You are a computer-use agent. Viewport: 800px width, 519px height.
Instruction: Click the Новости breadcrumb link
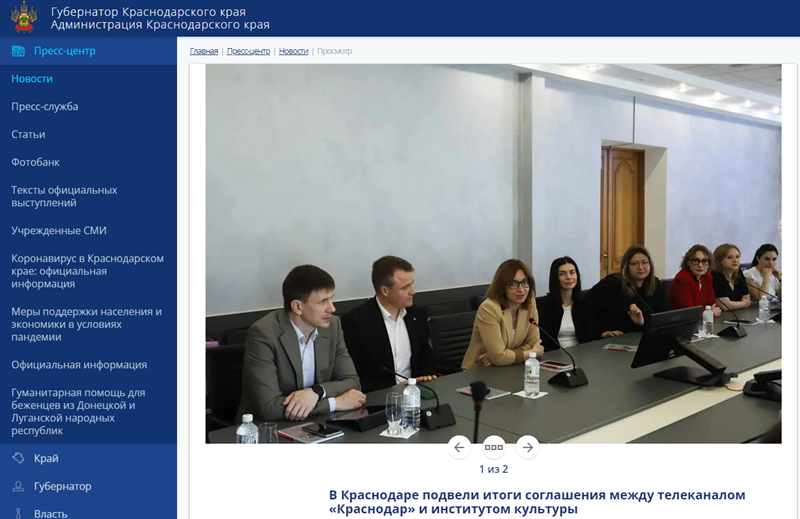[293, 51]
